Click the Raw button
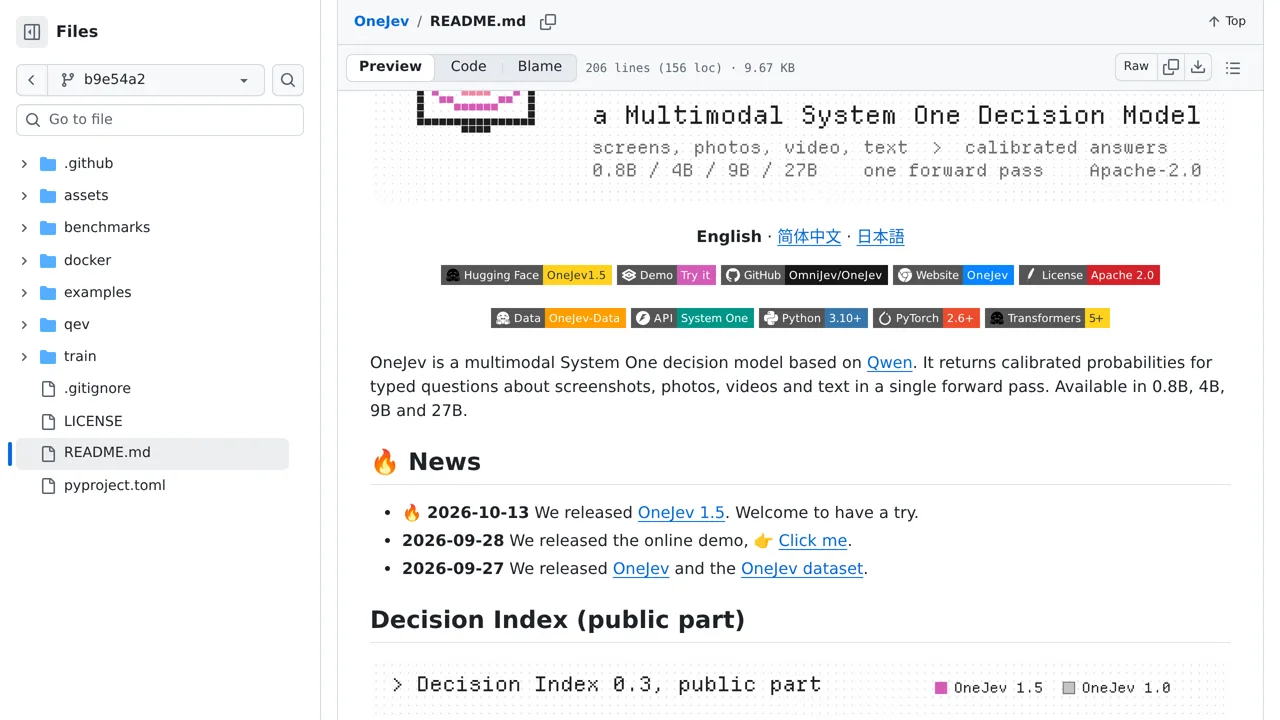 1136,67
